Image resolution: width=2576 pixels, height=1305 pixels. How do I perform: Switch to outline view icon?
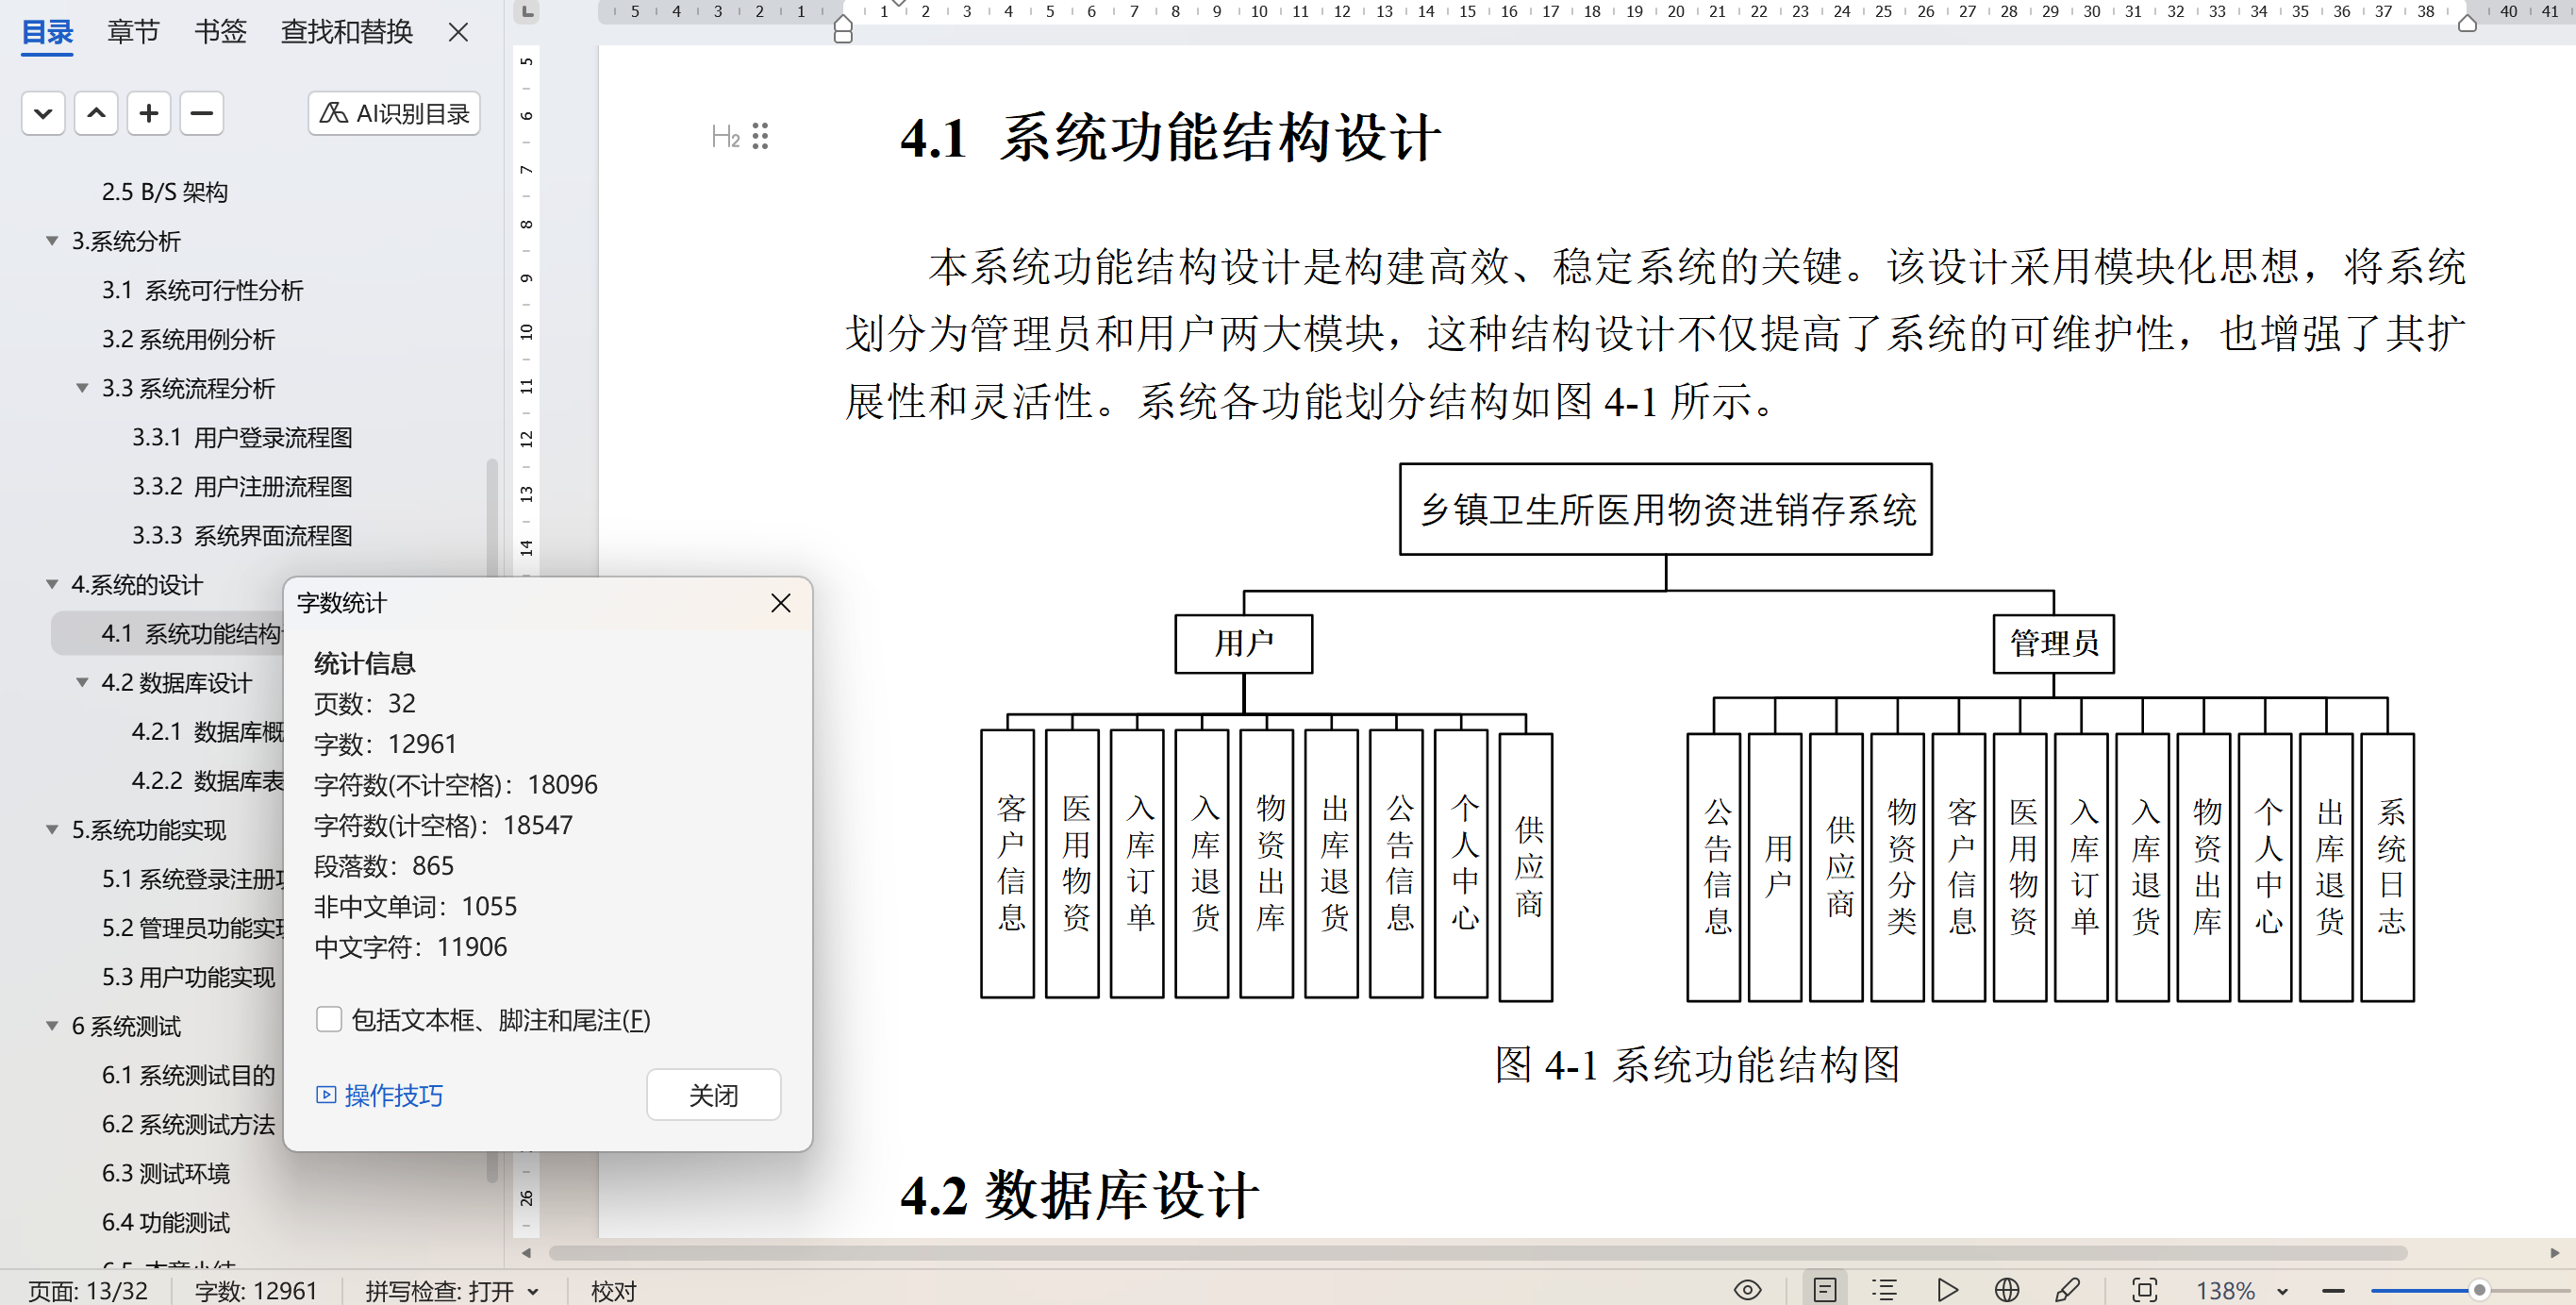coord(1885,1290)
